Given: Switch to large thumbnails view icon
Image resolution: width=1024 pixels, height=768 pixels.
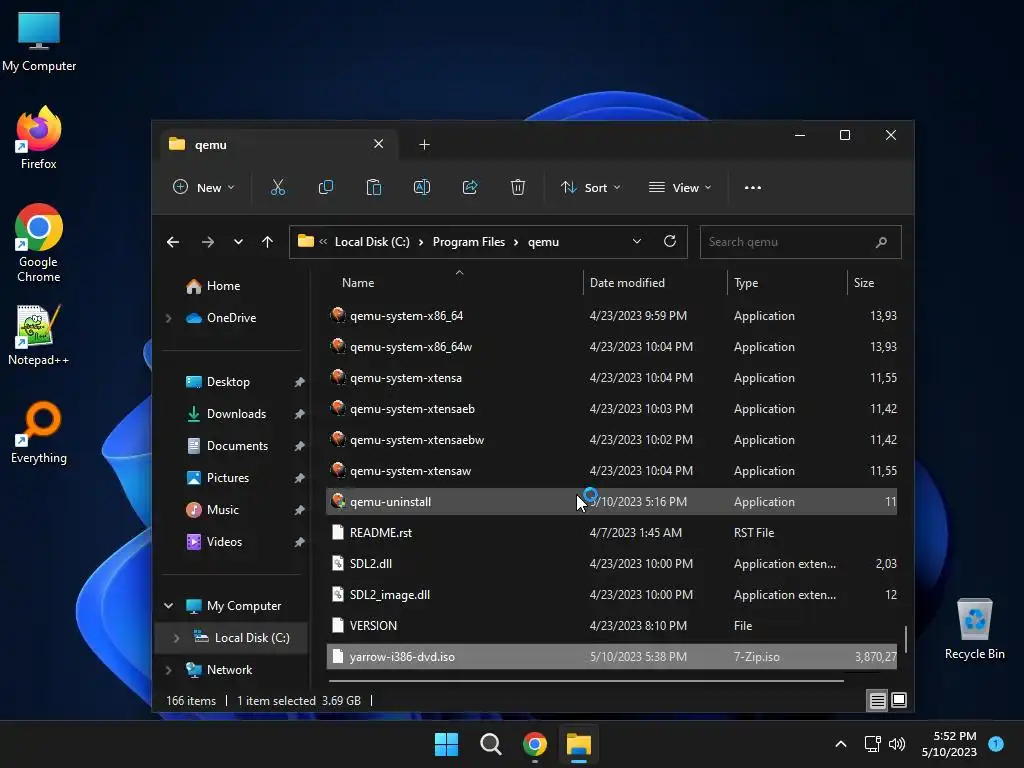Looking at the screenshot, I should coord(899,701).
